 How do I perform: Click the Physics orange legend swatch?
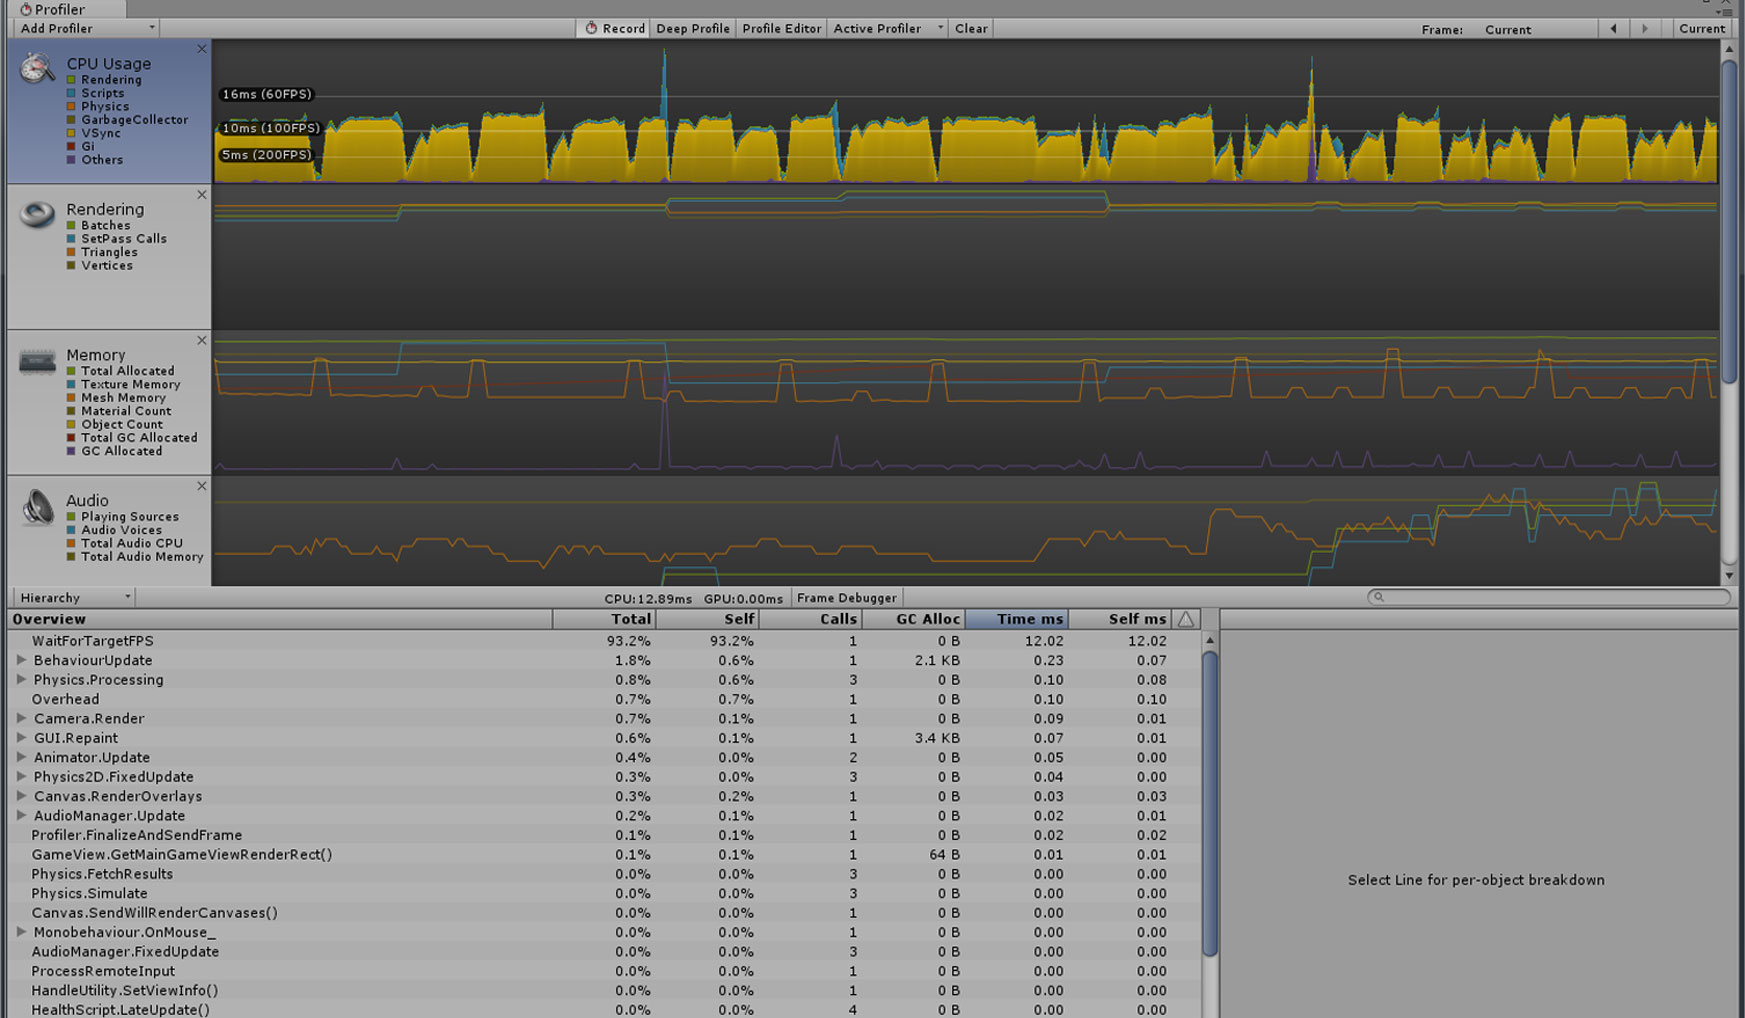tap(69, 106)
